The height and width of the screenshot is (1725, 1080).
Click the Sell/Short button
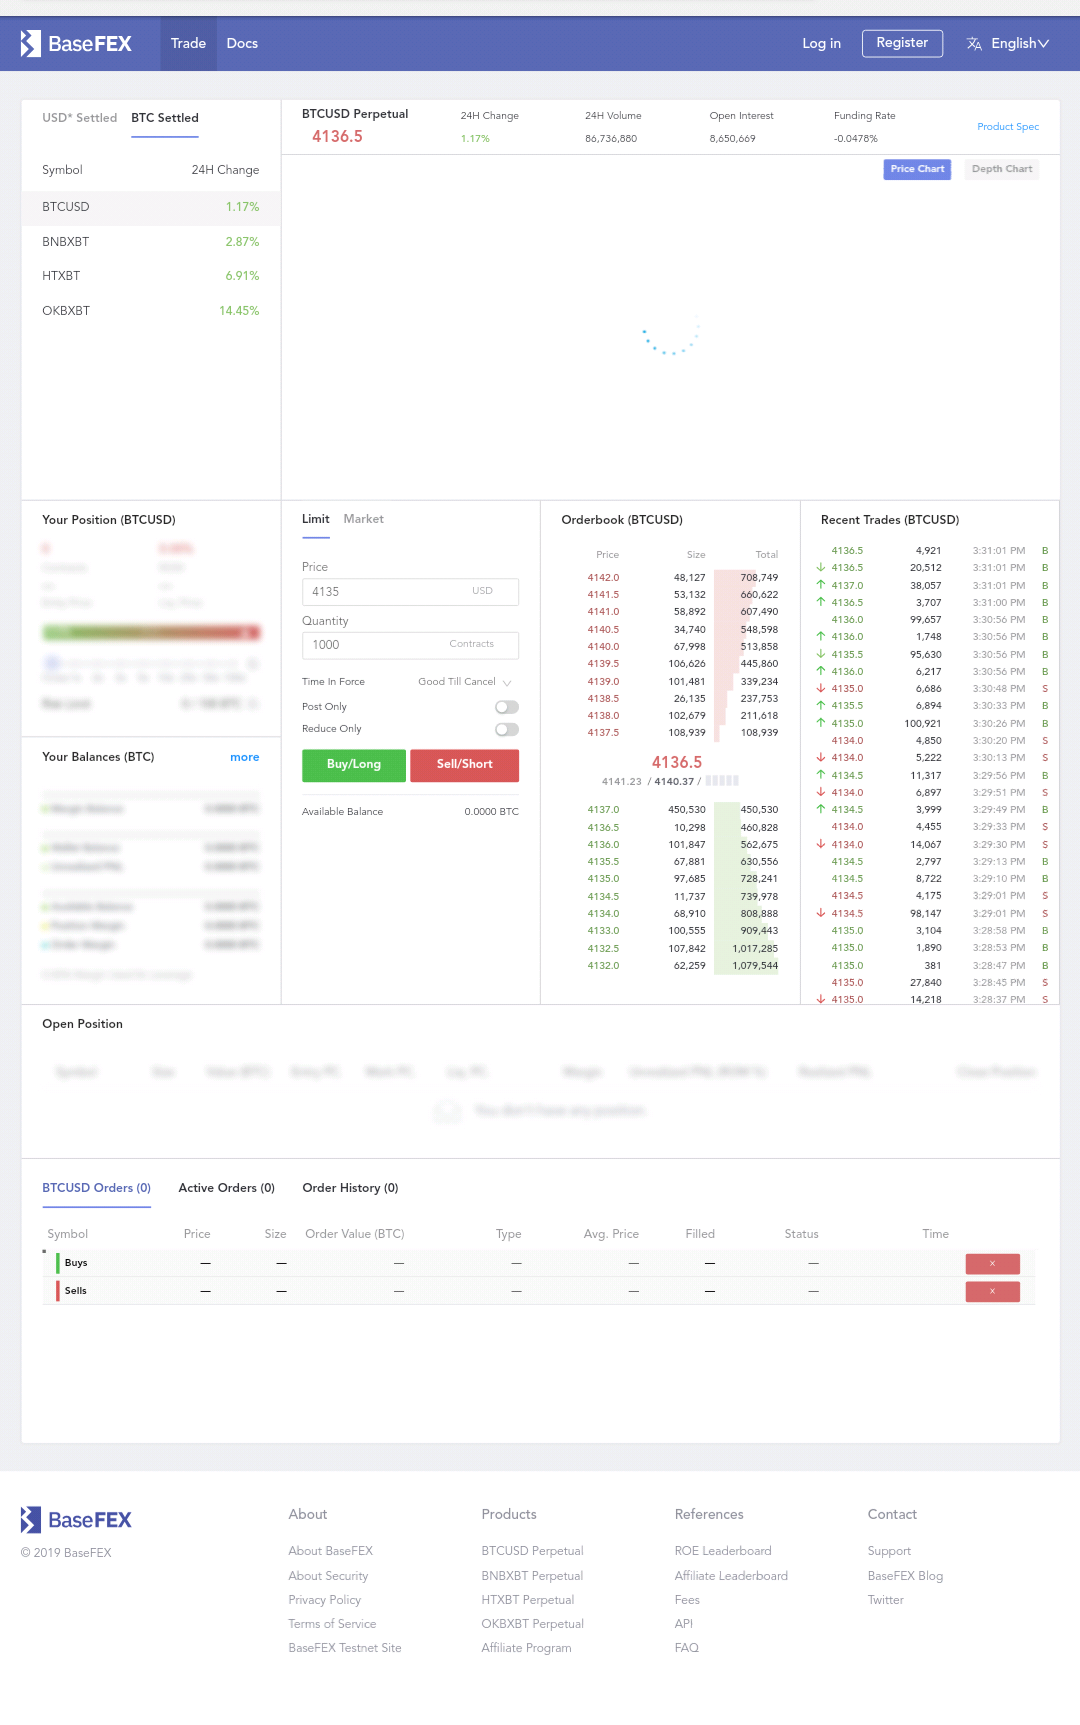pos(465,765)
